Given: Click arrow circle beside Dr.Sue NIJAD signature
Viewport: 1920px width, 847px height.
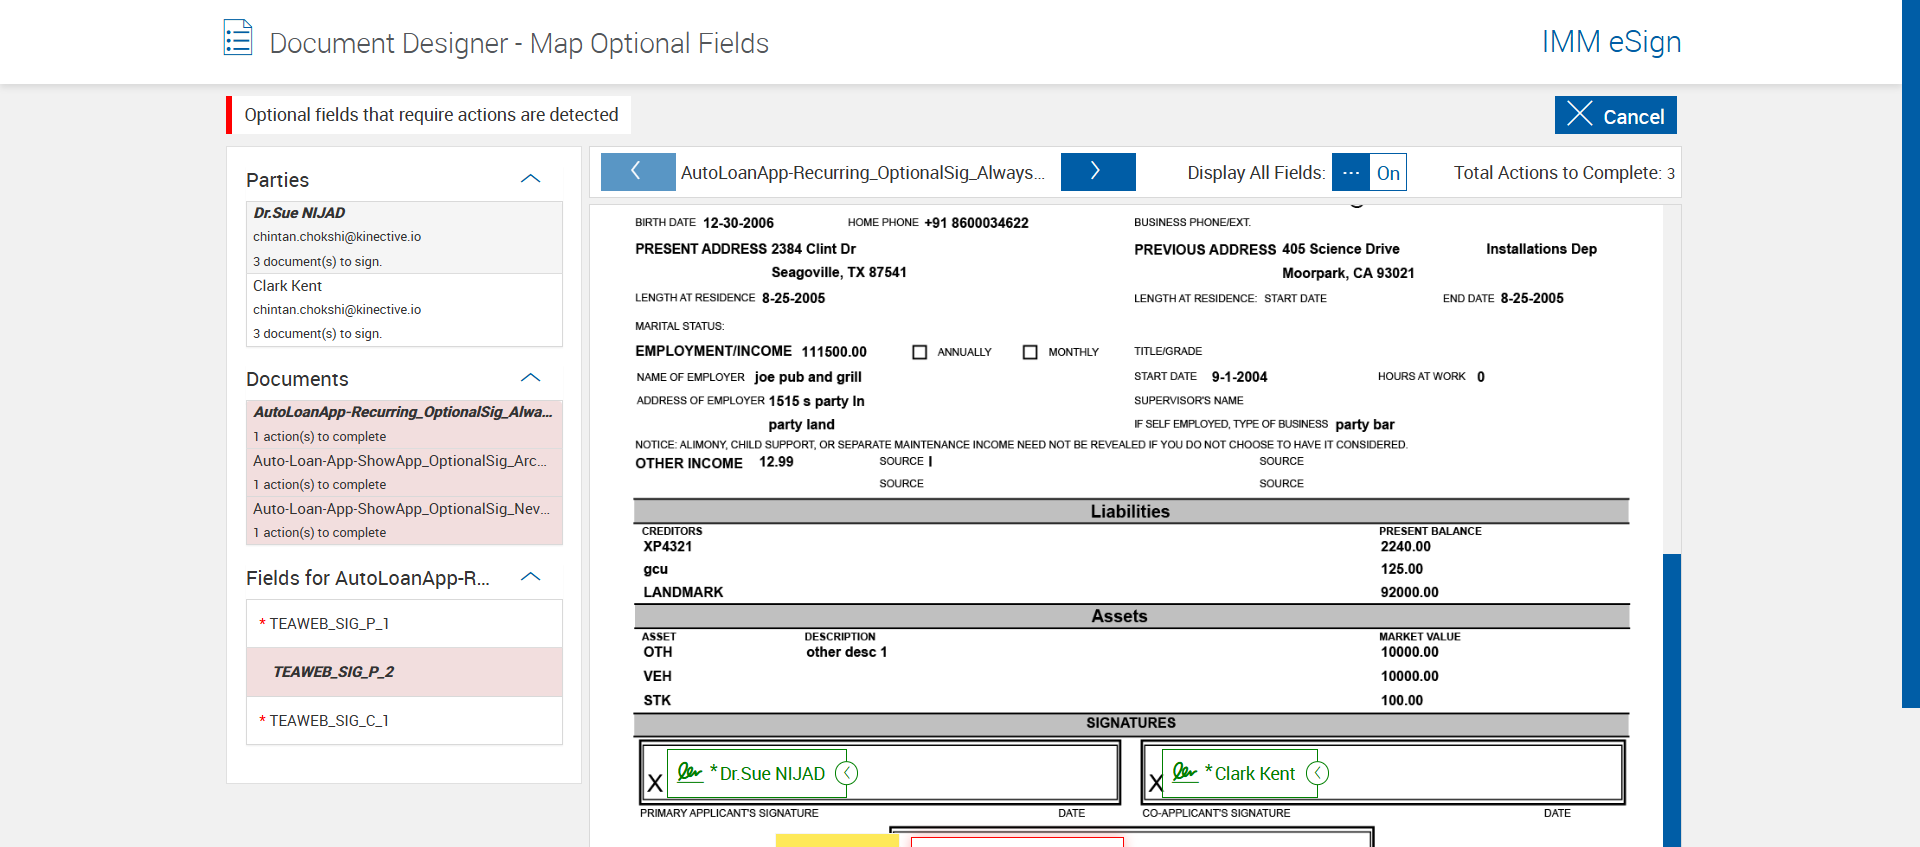Looking at the screenshot, I should [x=846, y=773].
